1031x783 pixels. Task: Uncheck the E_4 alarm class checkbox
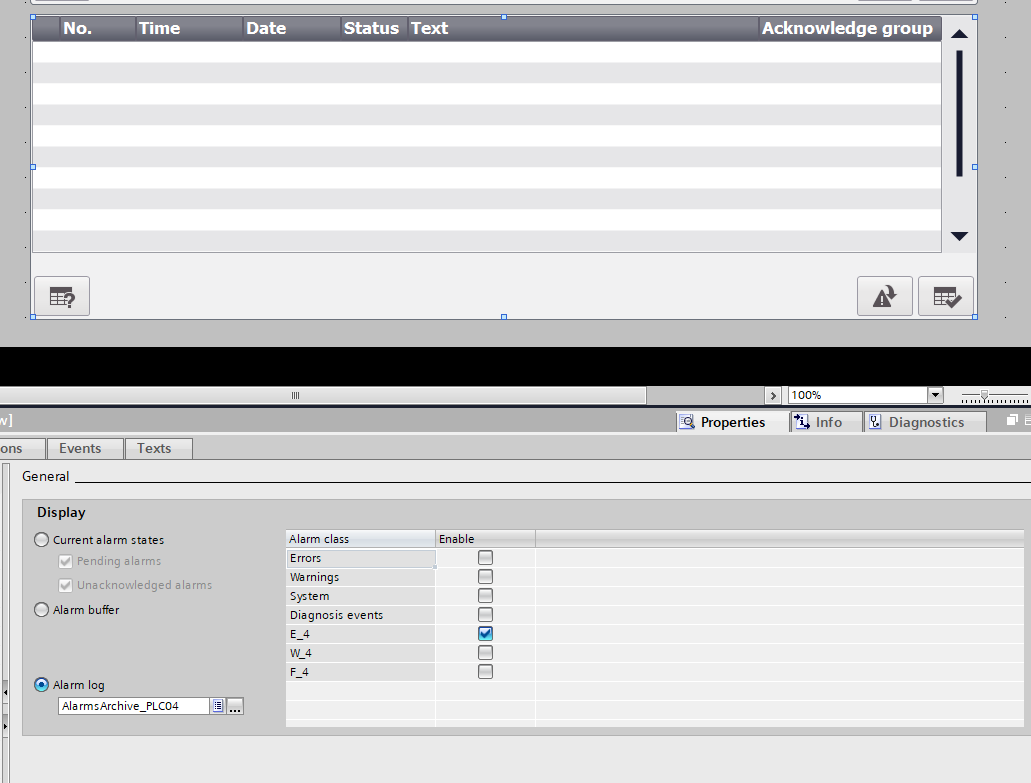[485, 634]
